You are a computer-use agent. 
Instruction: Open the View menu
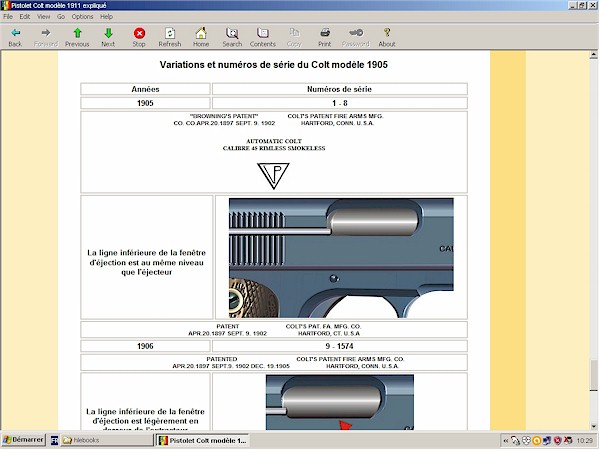tap(43, 16)
